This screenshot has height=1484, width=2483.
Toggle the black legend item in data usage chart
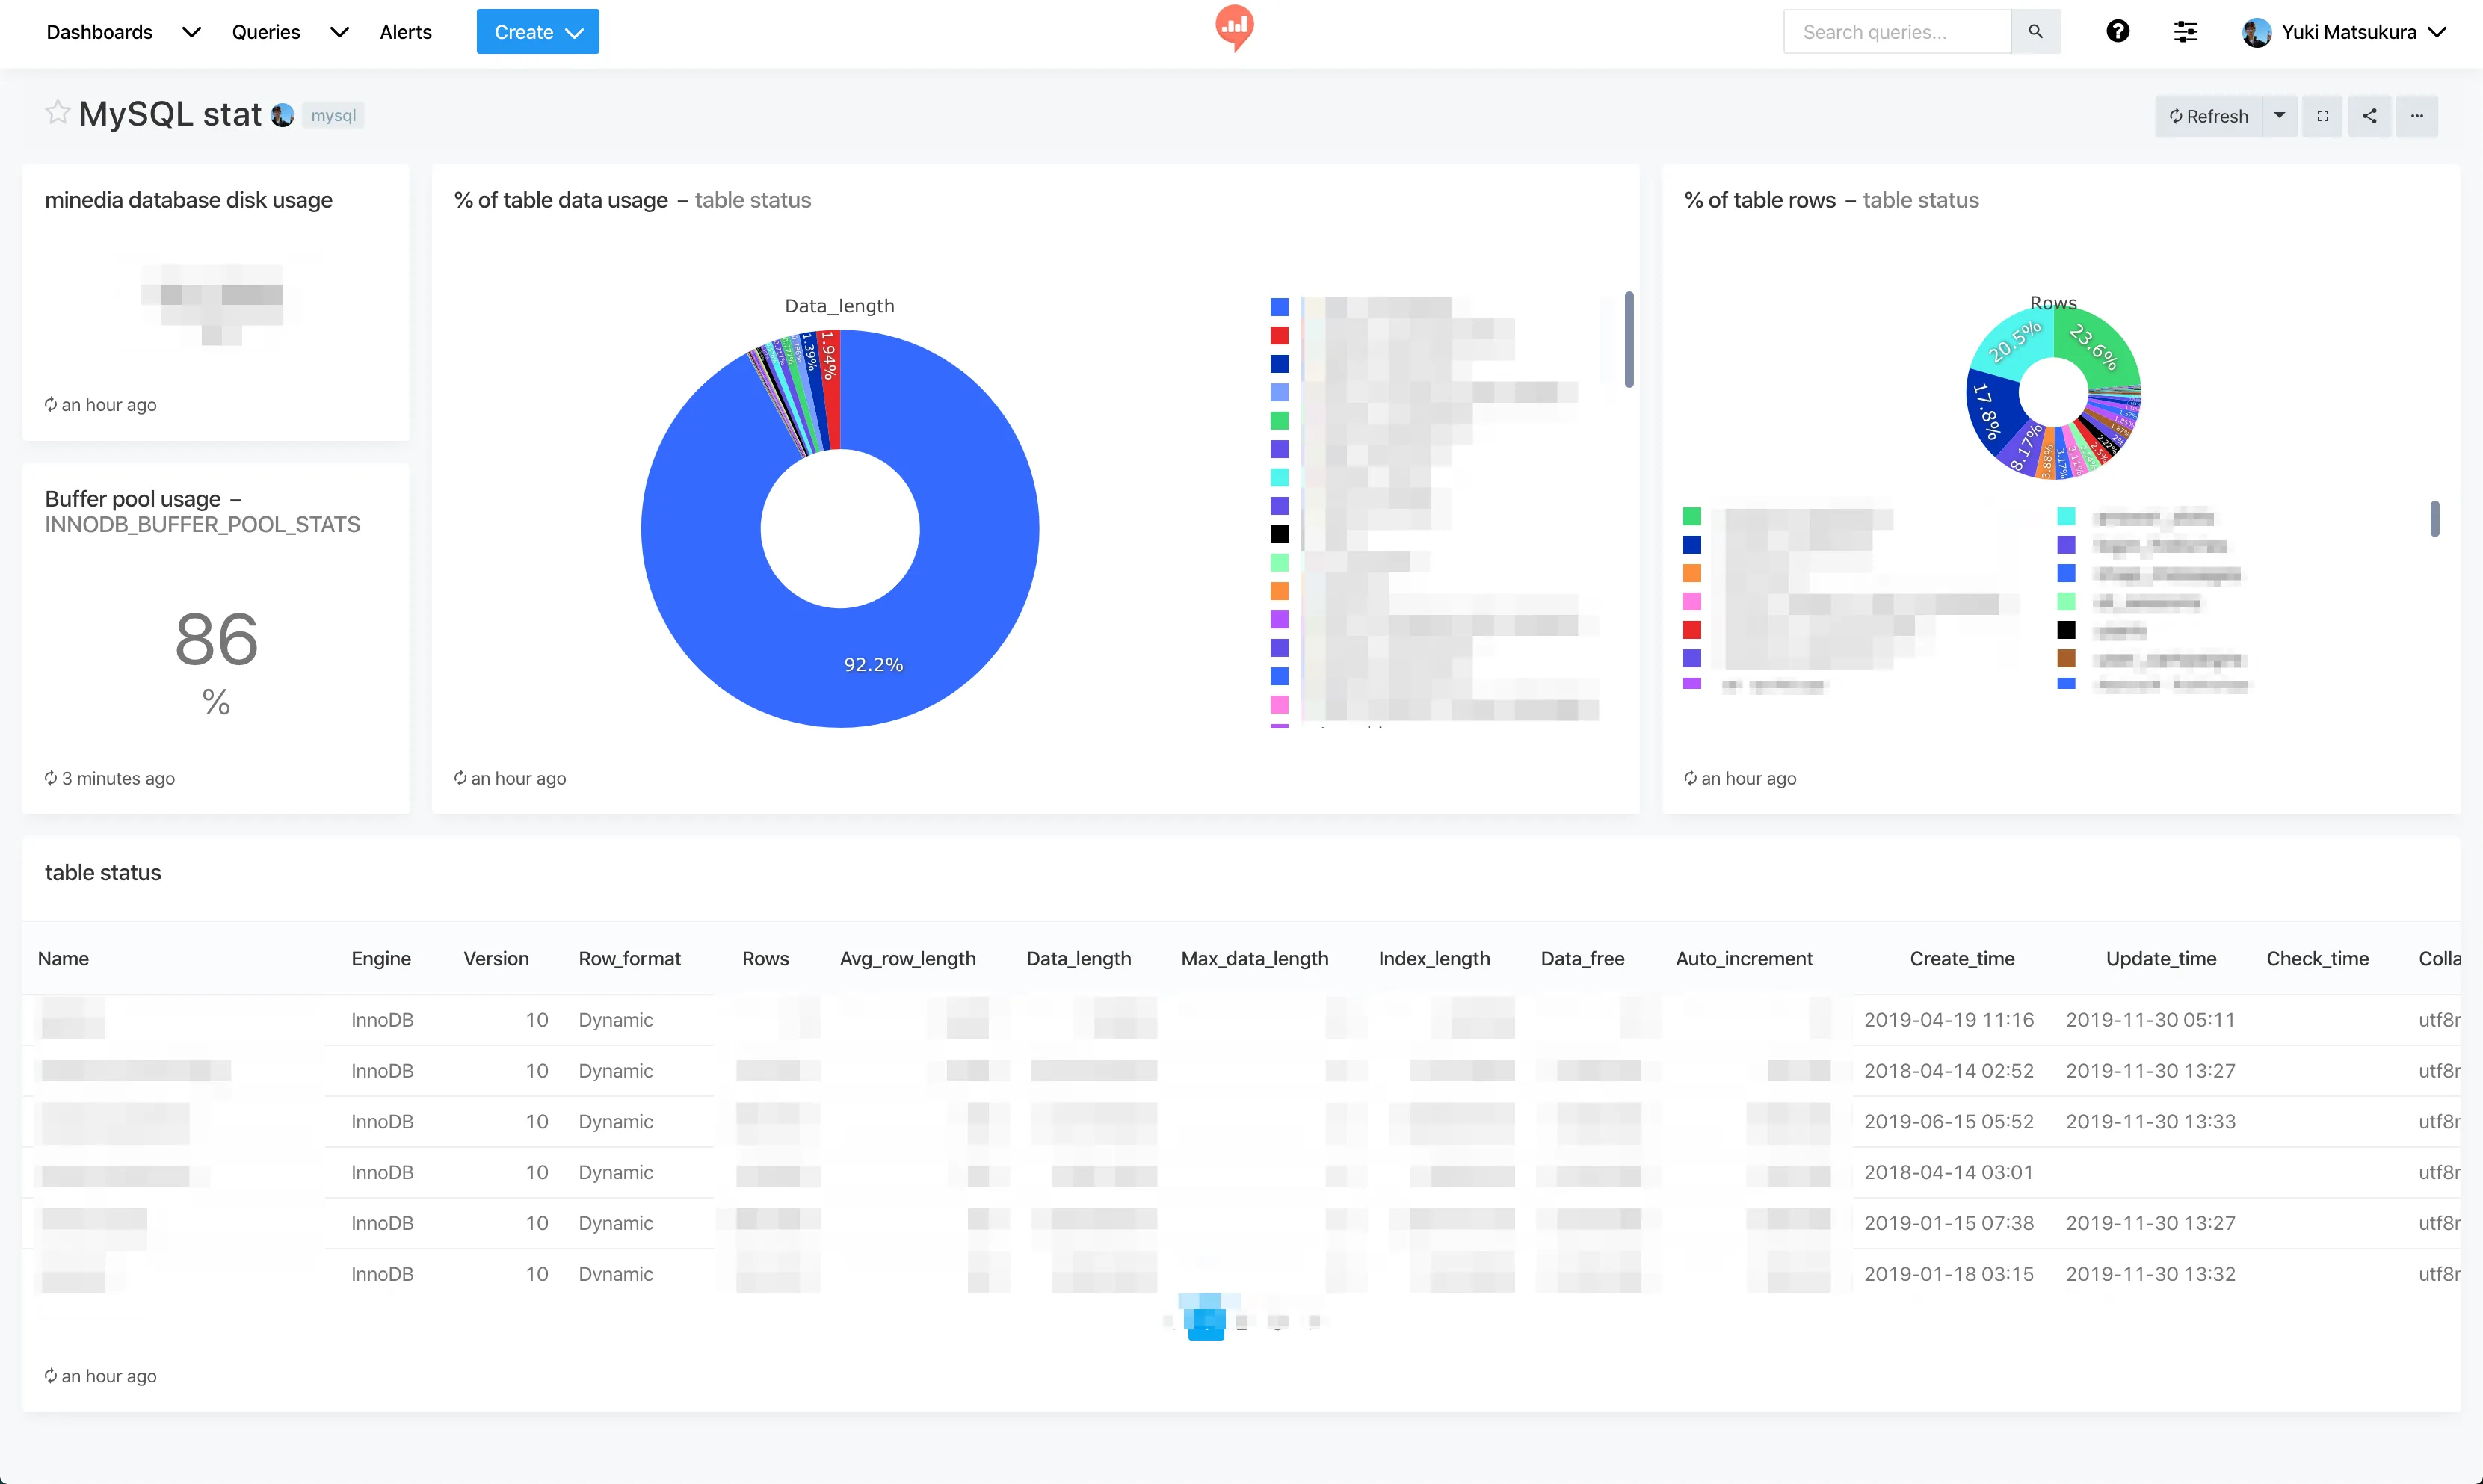point(1279,534)
